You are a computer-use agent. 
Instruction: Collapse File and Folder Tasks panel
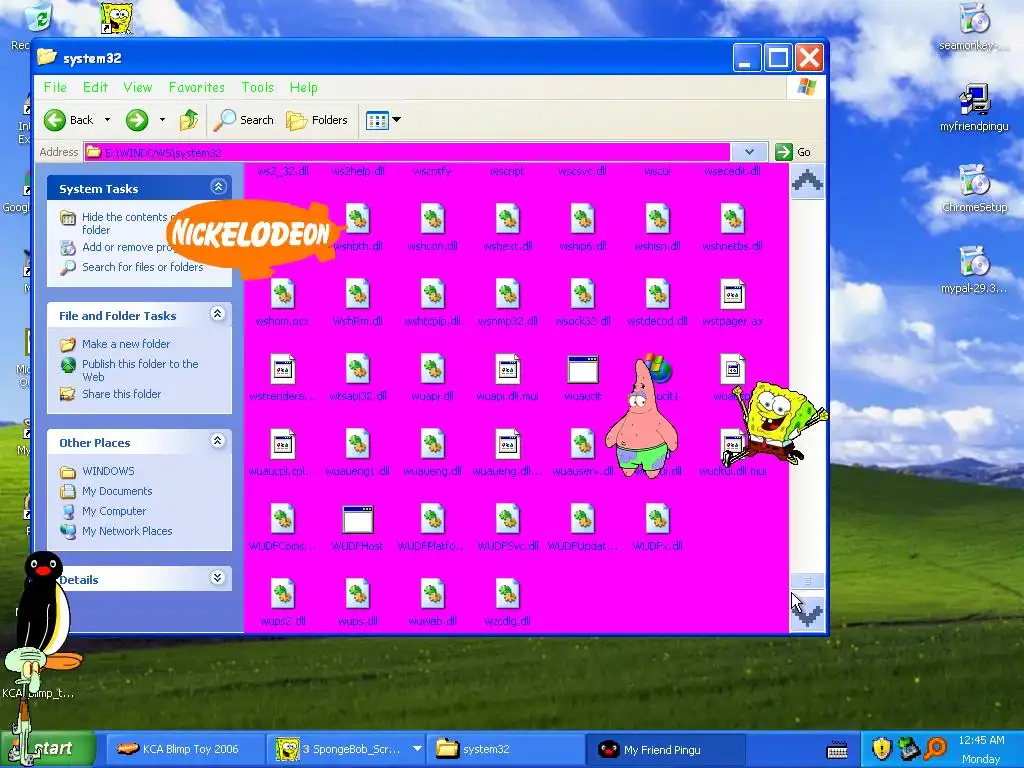click(x=218, y=314)
